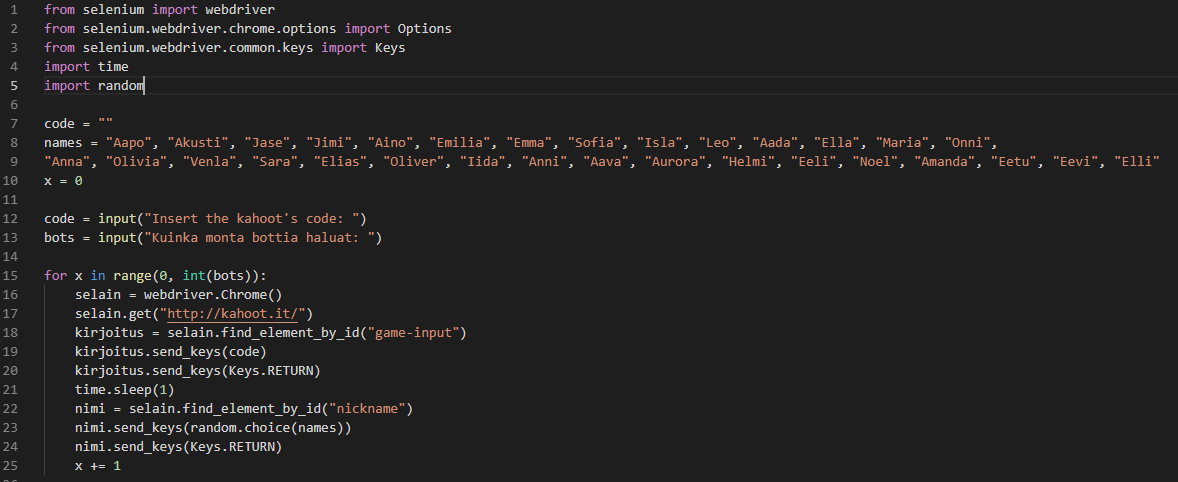Click the 'time.sleep(1)' statement

click(124, 389)
